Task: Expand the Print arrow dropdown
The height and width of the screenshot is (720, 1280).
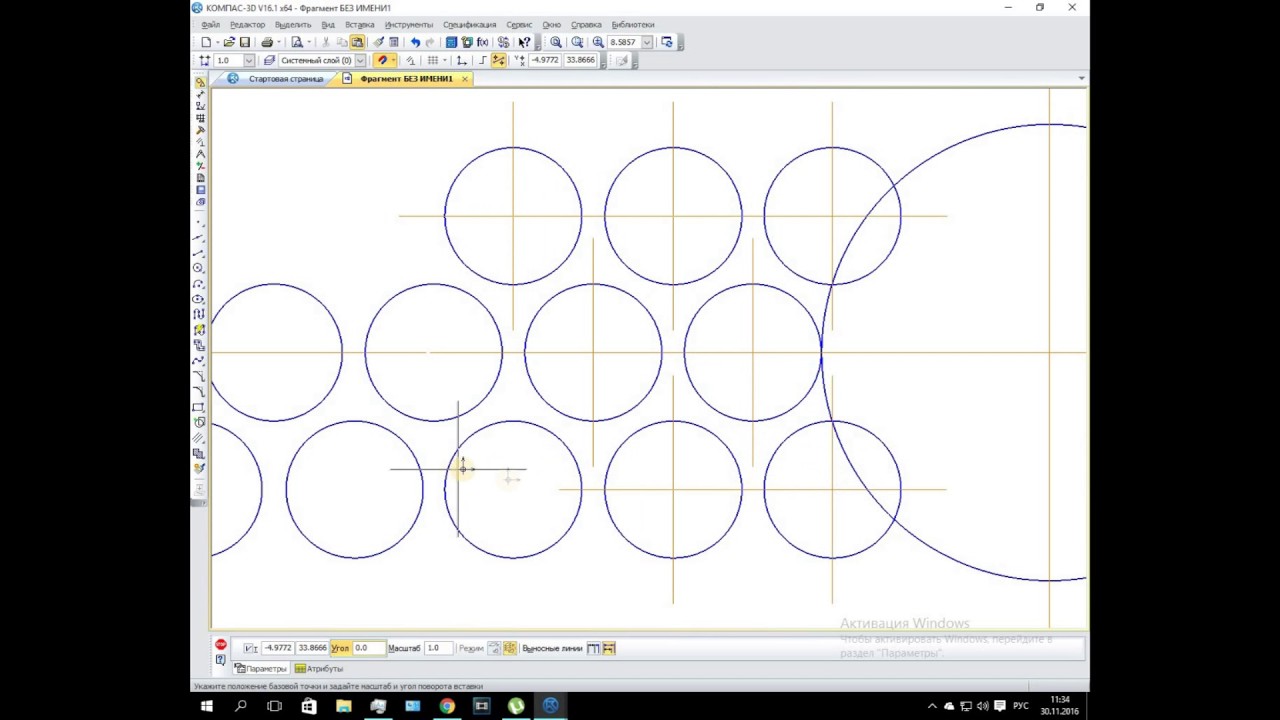Action: click(x=279, y=42)
